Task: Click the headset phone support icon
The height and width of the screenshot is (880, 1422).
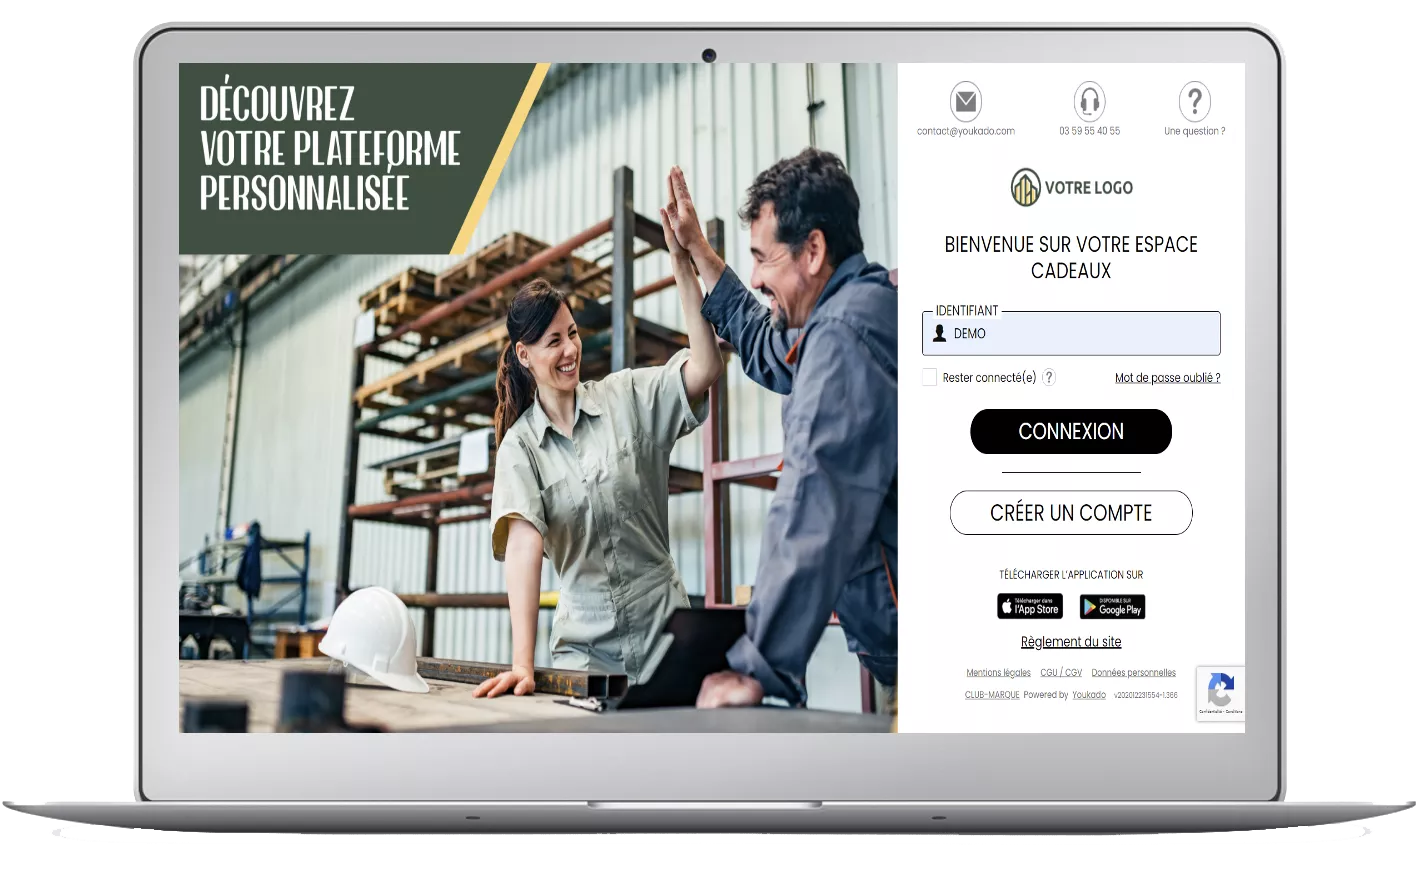Action: [1089, 102]
